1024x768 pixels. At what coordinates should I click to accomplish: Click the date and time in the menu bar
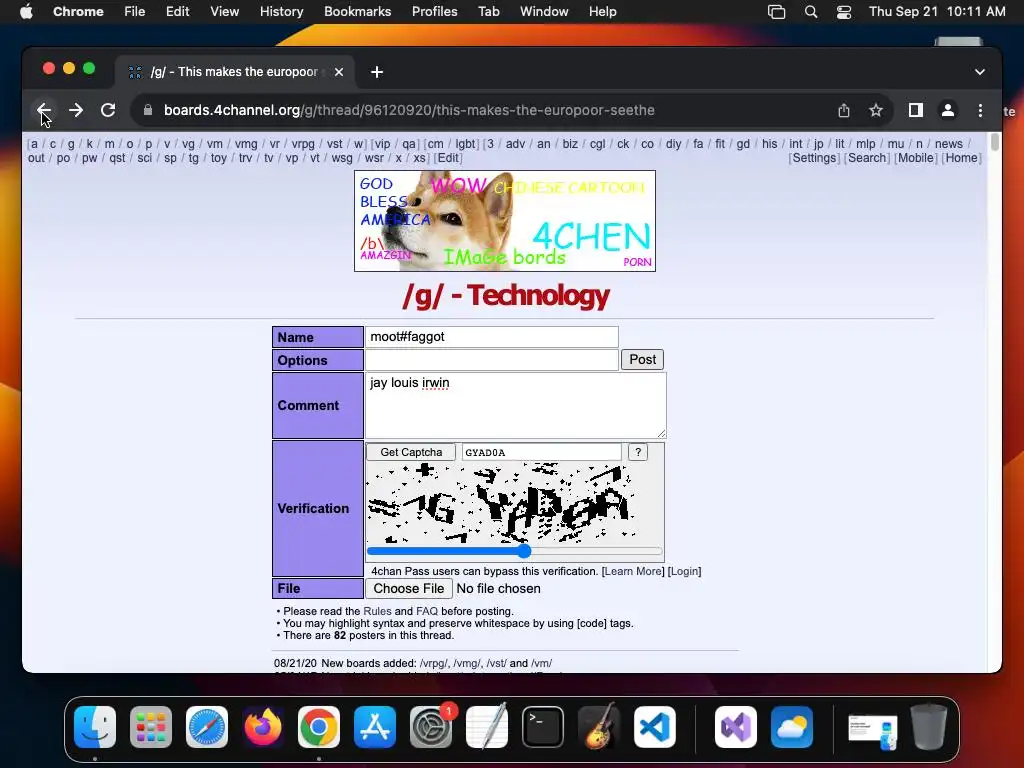(x=937, y=12)
